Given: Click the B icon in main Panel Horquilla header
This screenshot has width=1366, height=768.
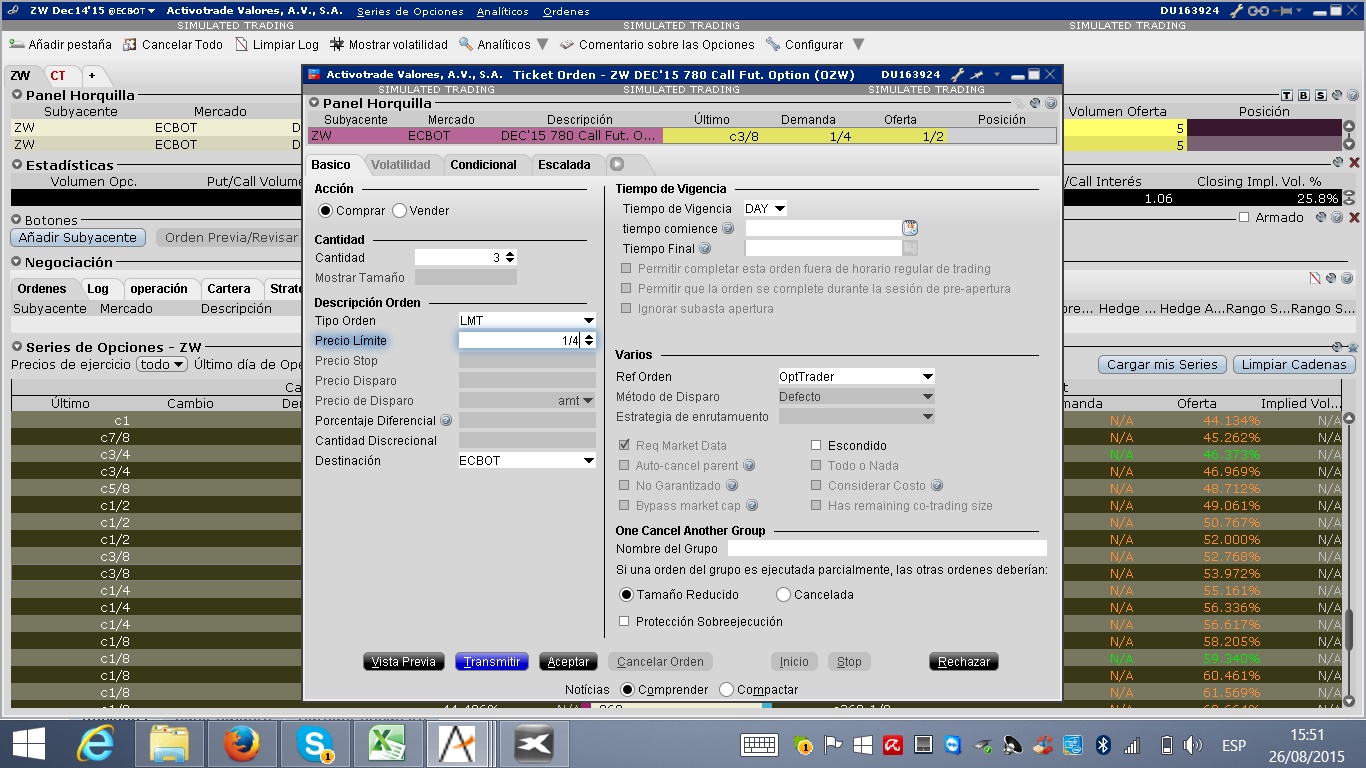Looking at the screenshot, I should pyautogui.click(x=1304, y=96).
